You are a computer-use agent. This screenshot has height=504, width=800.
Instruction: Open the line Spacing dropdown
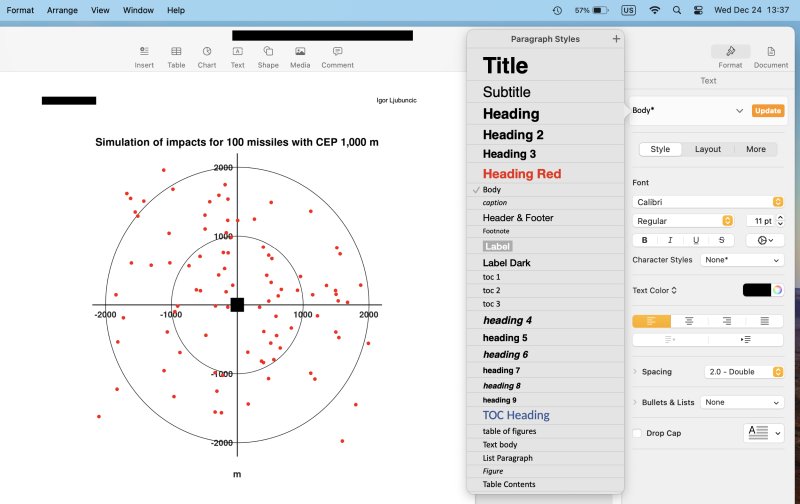(x=744, y=372)
